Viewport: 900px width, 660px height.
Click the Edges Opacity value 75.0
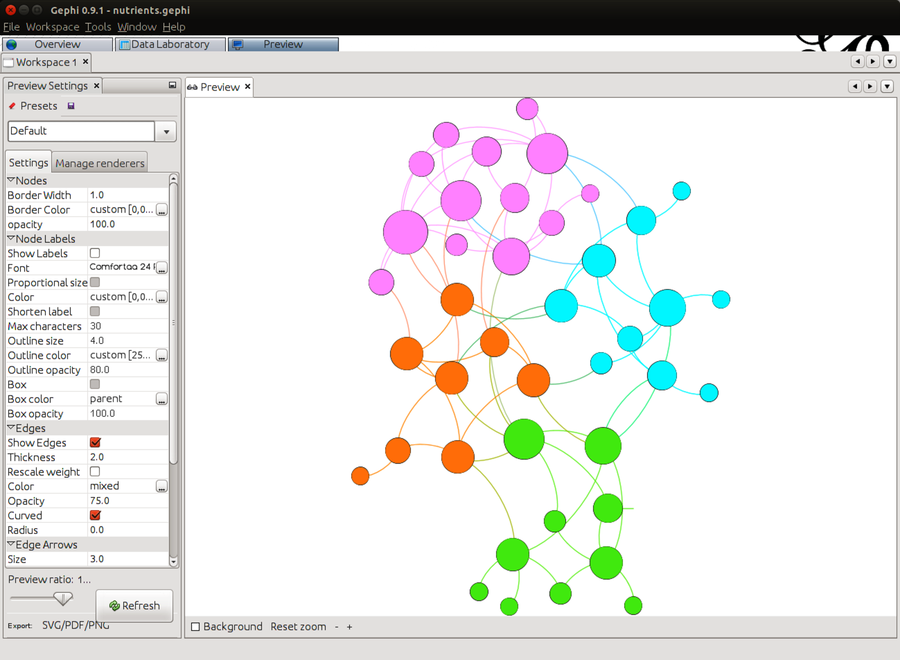(x=127, y=501)
